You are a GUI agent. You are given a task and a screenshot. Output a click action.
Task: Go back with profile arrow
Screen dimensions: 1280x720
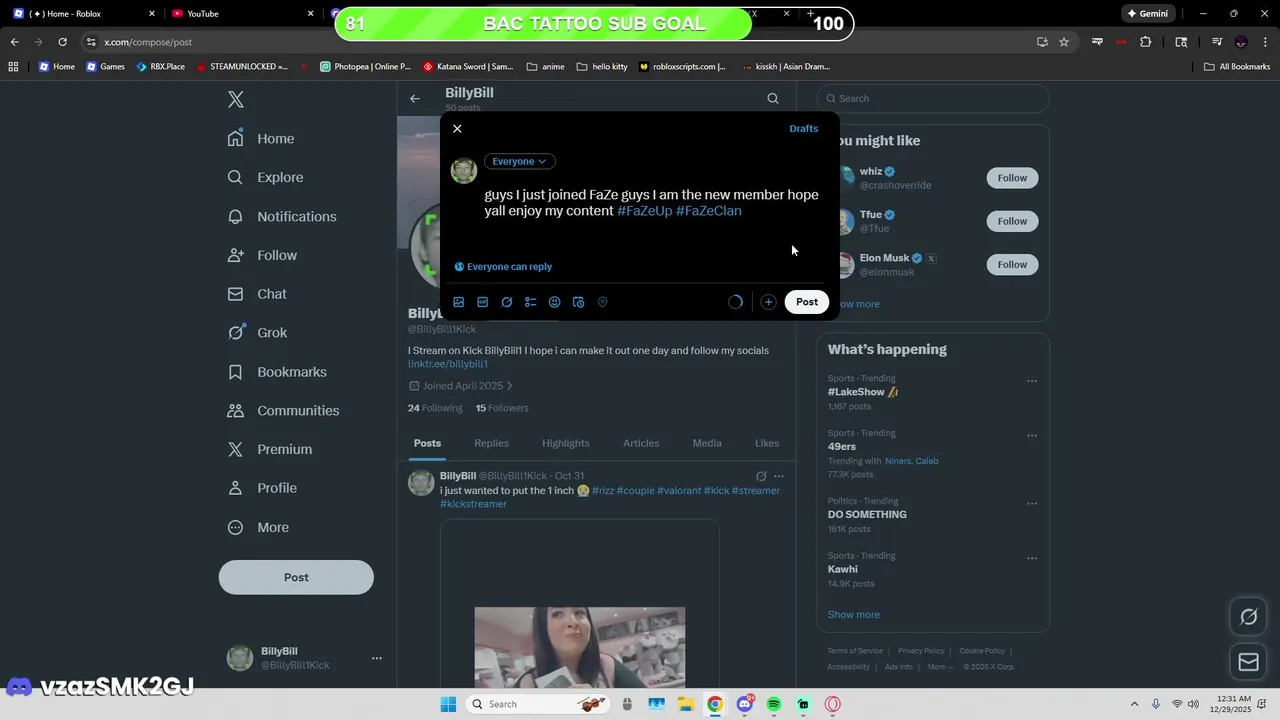tap(415, 98)
